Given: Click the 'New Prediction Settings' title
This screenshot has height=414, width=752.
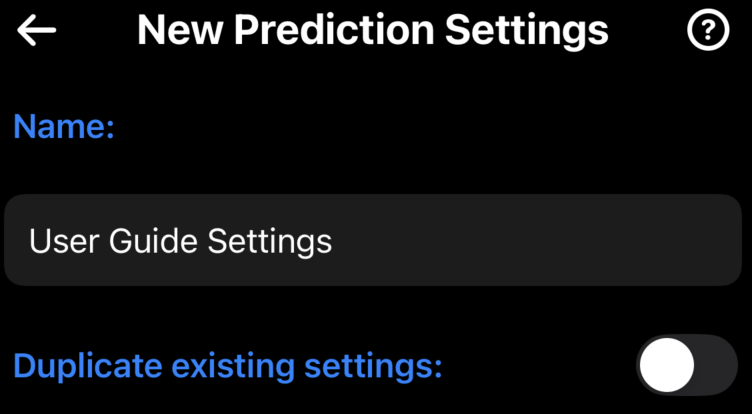Looking at the screenshot, I should pyautogui.click(x=372, y=31).
